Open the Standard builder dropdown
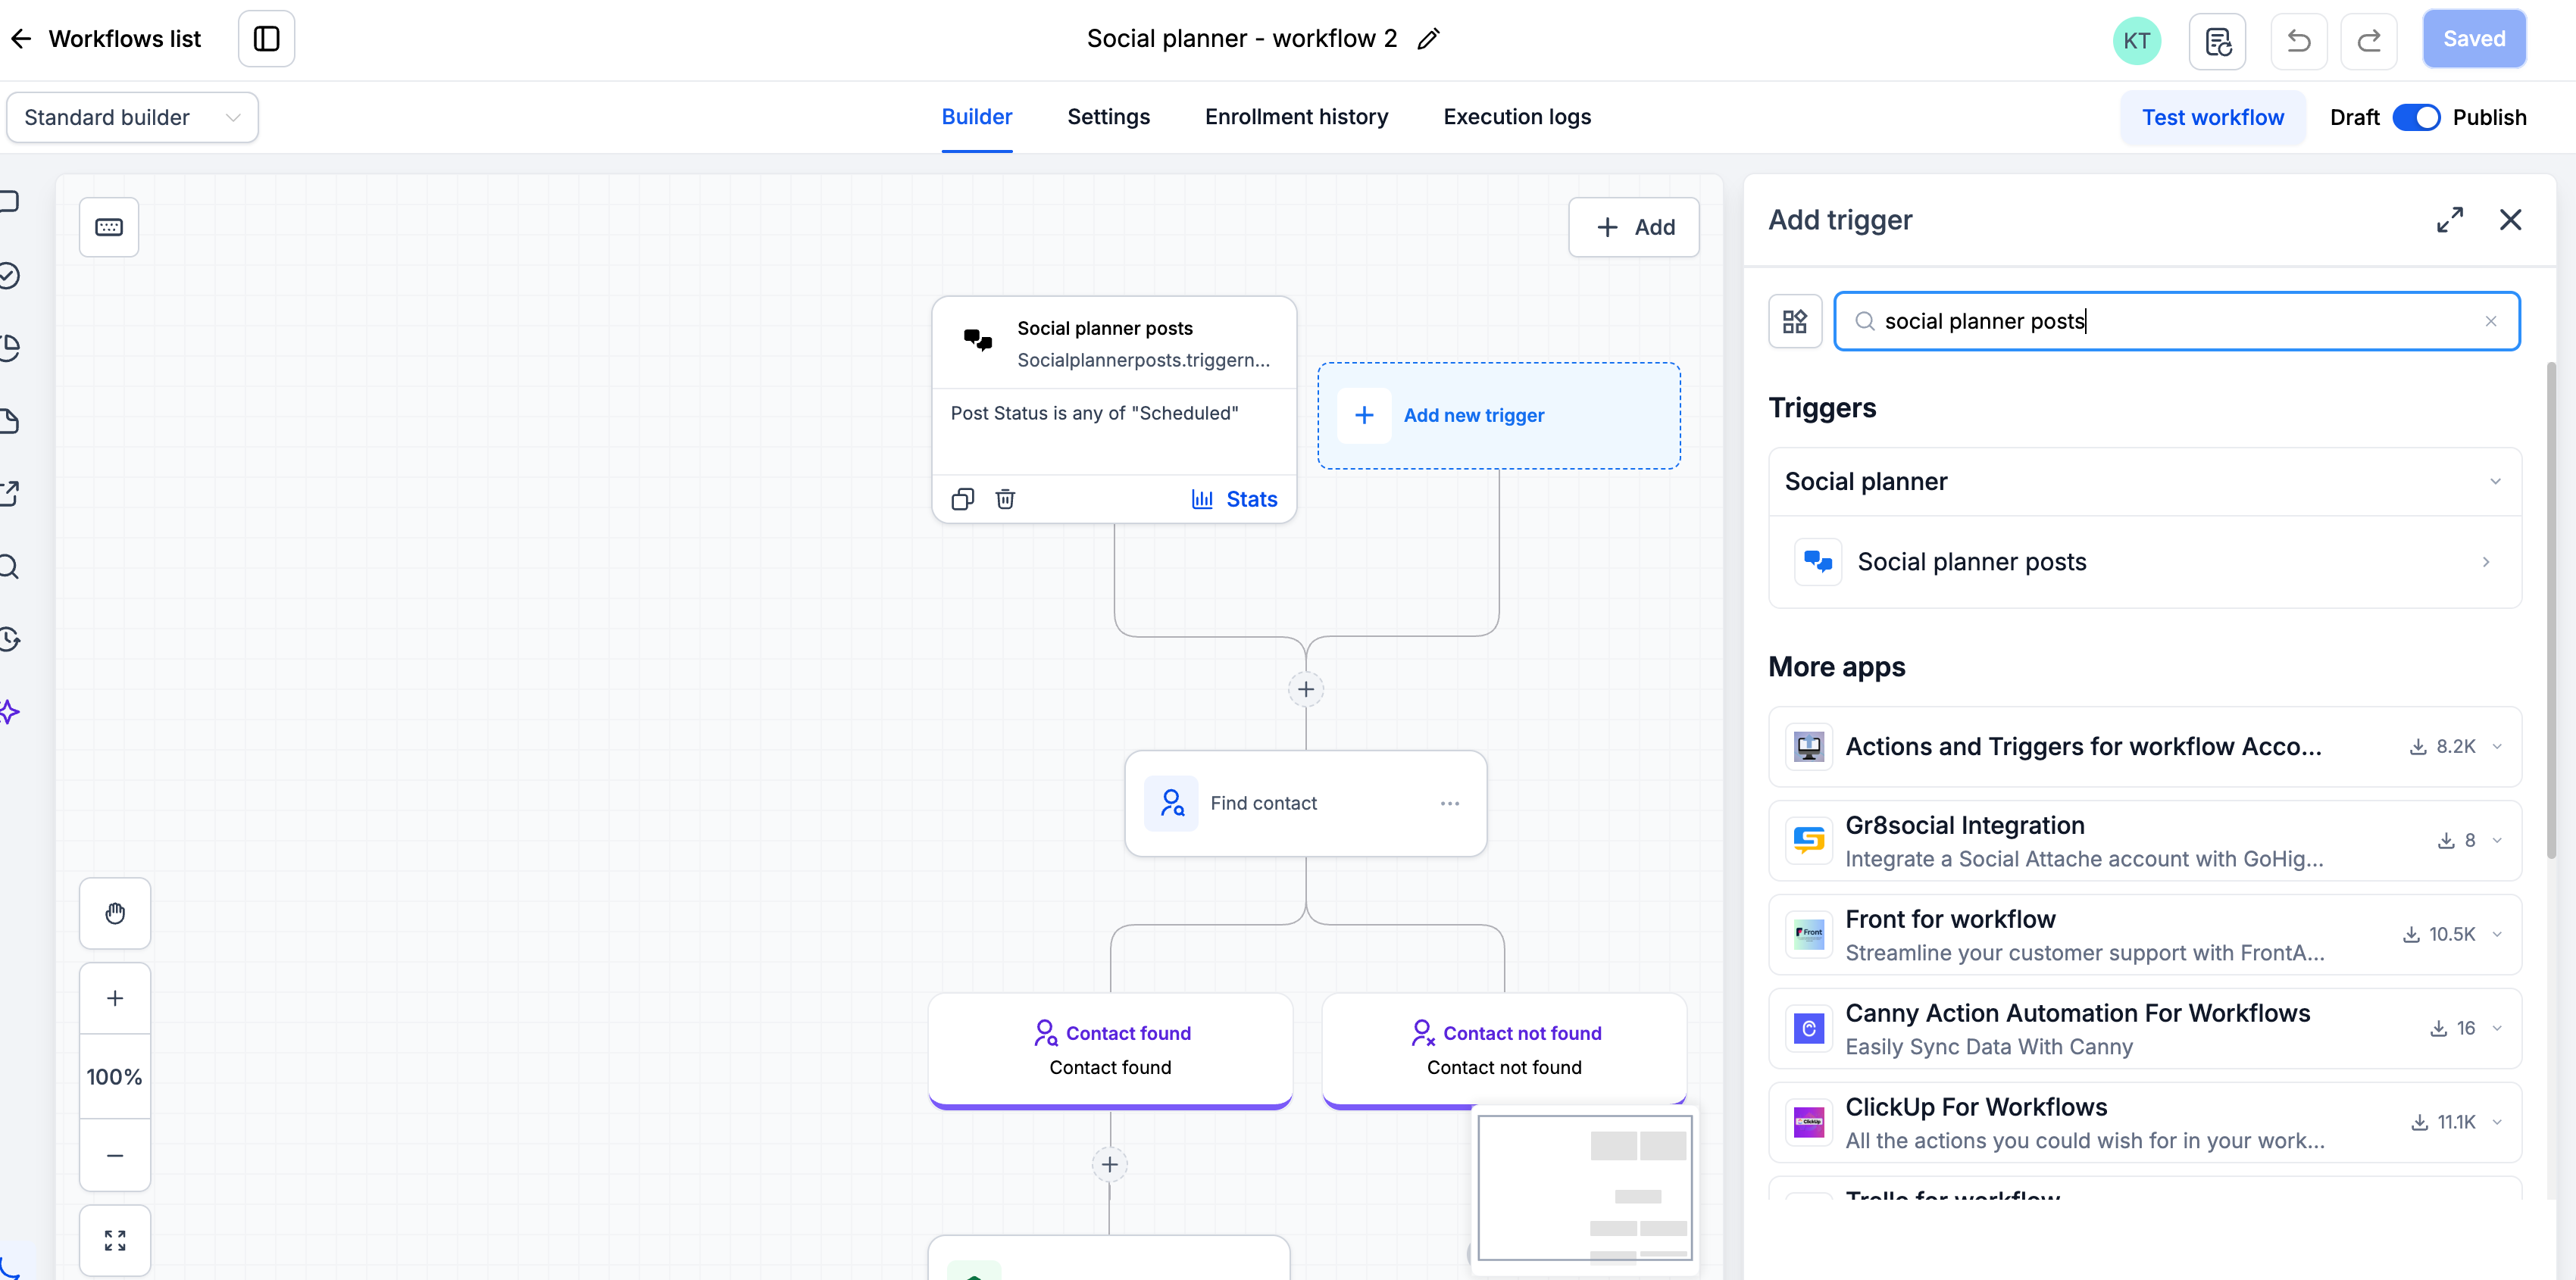The image size is (2576, 1280). coord(132,117)
